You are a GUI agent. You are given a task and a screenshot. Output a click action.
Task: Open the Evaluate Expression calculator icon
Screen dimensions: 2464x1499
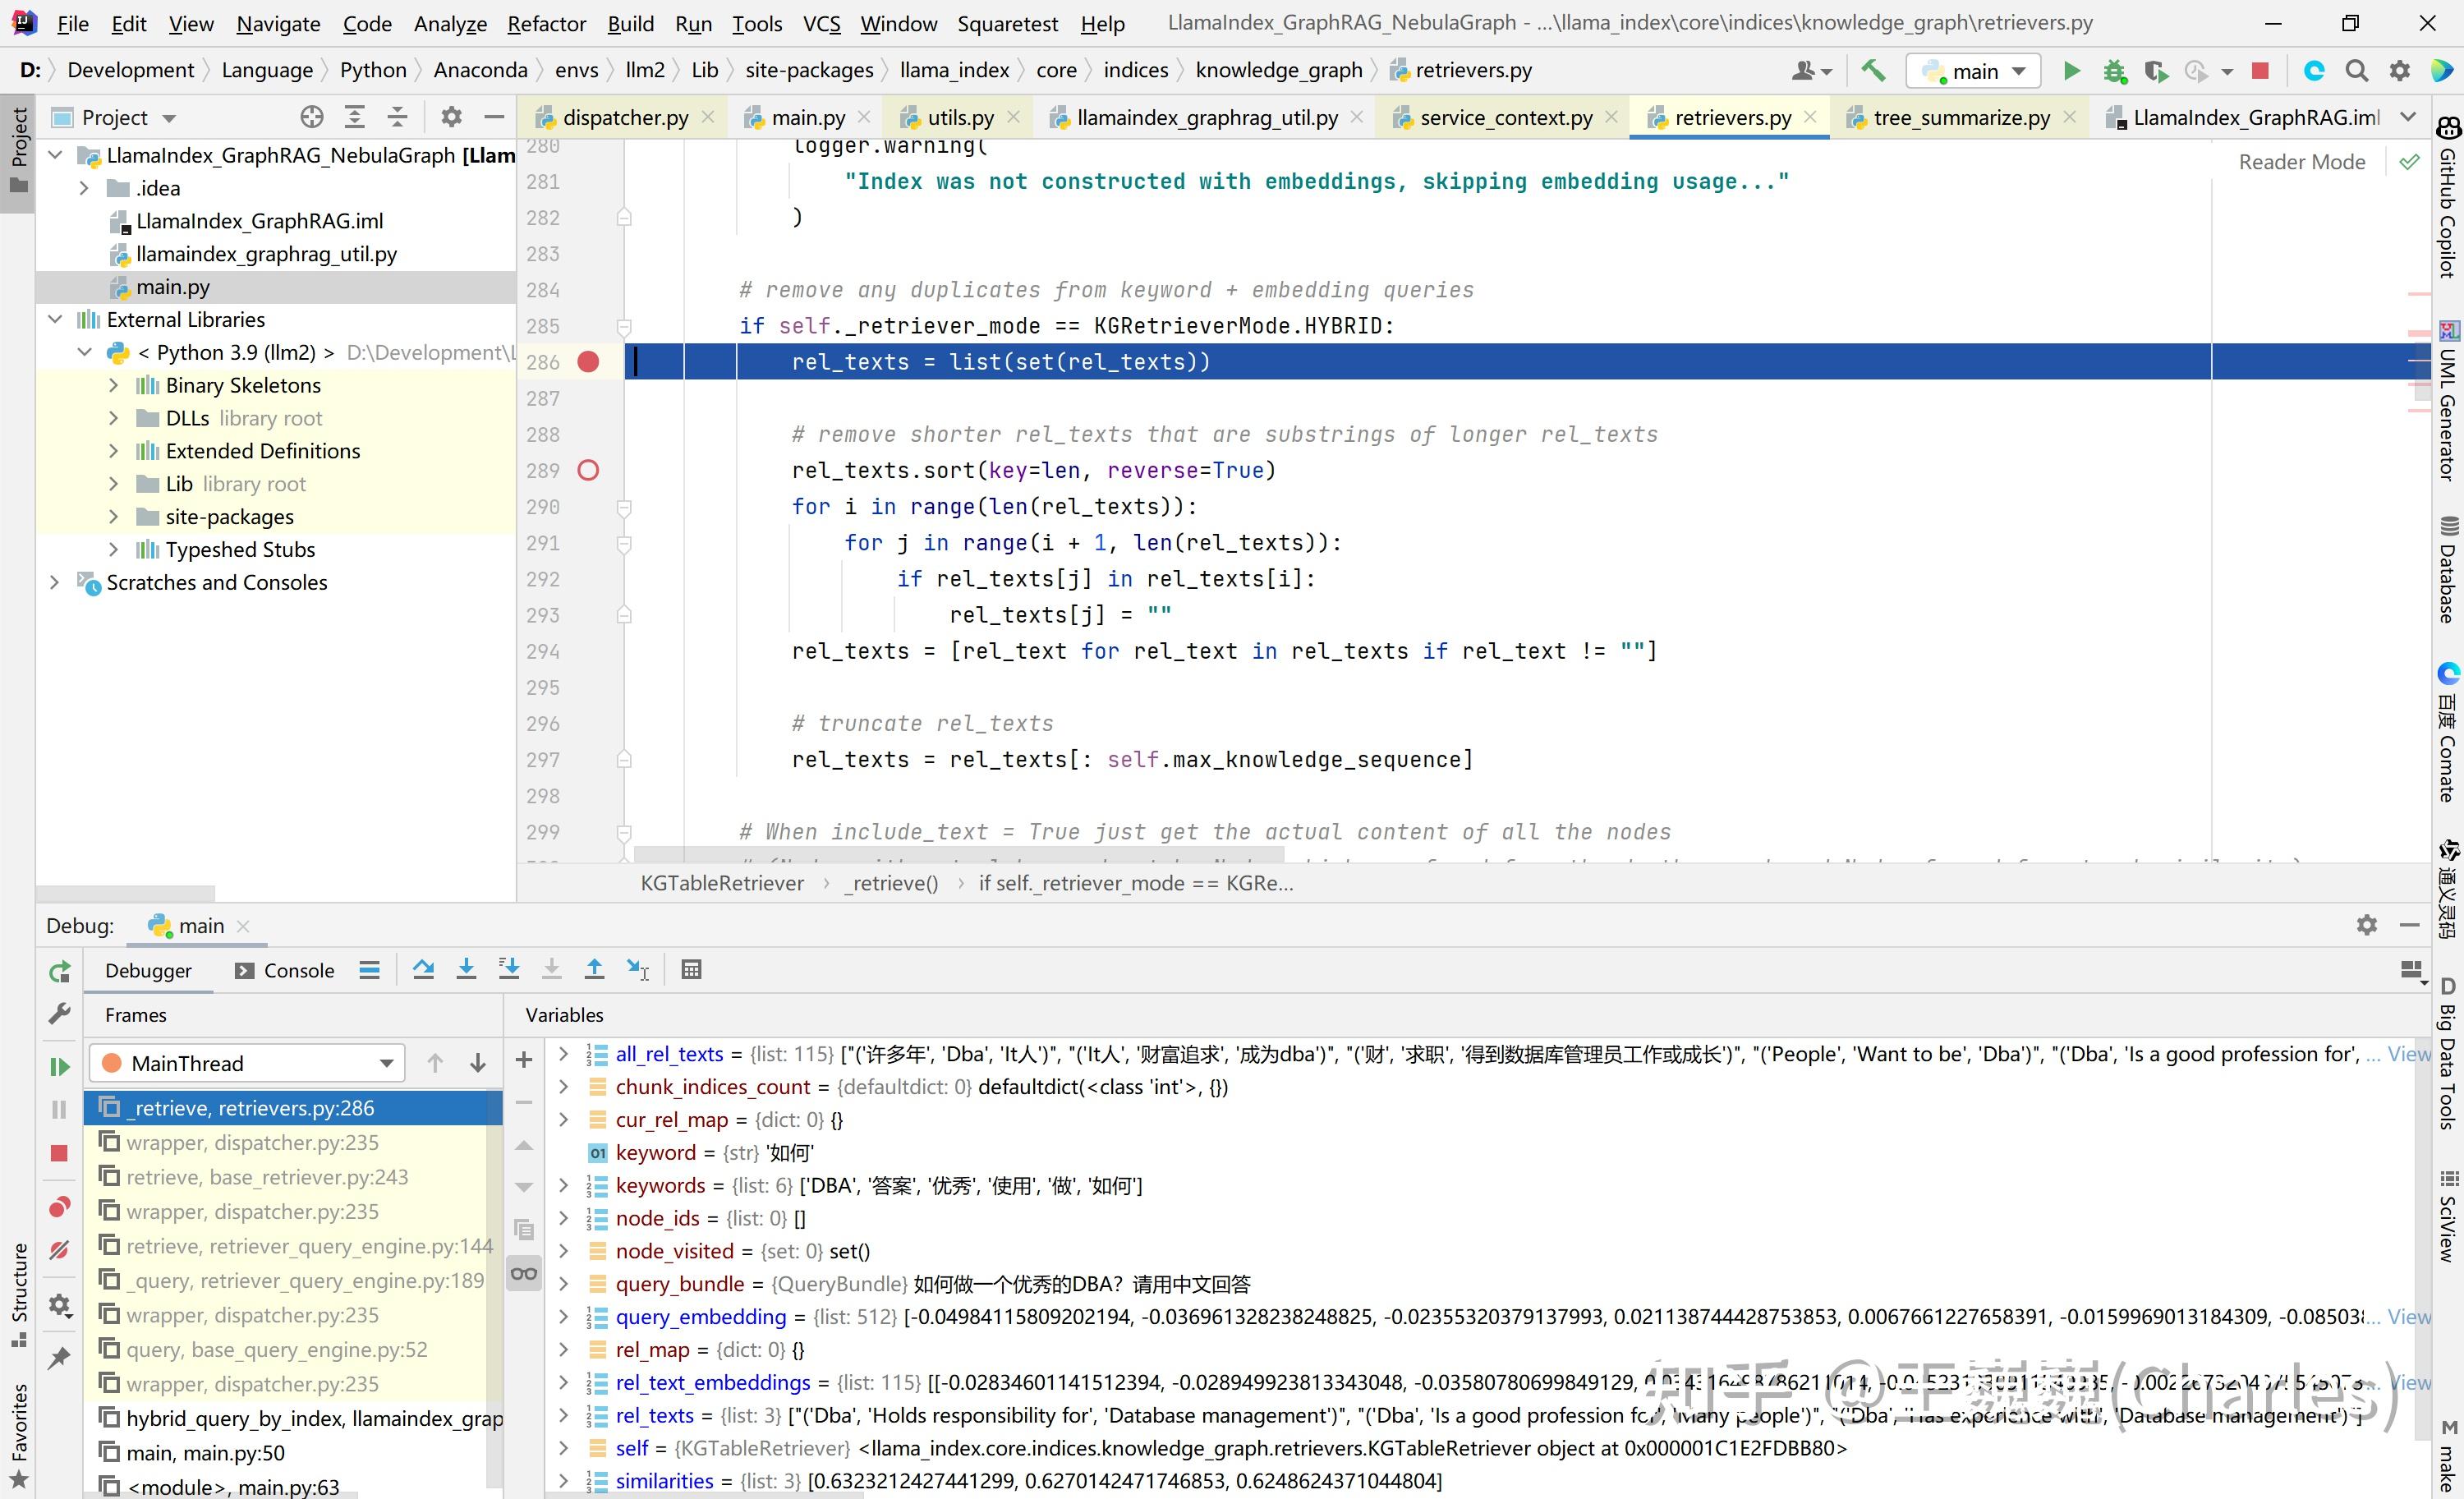691,969
